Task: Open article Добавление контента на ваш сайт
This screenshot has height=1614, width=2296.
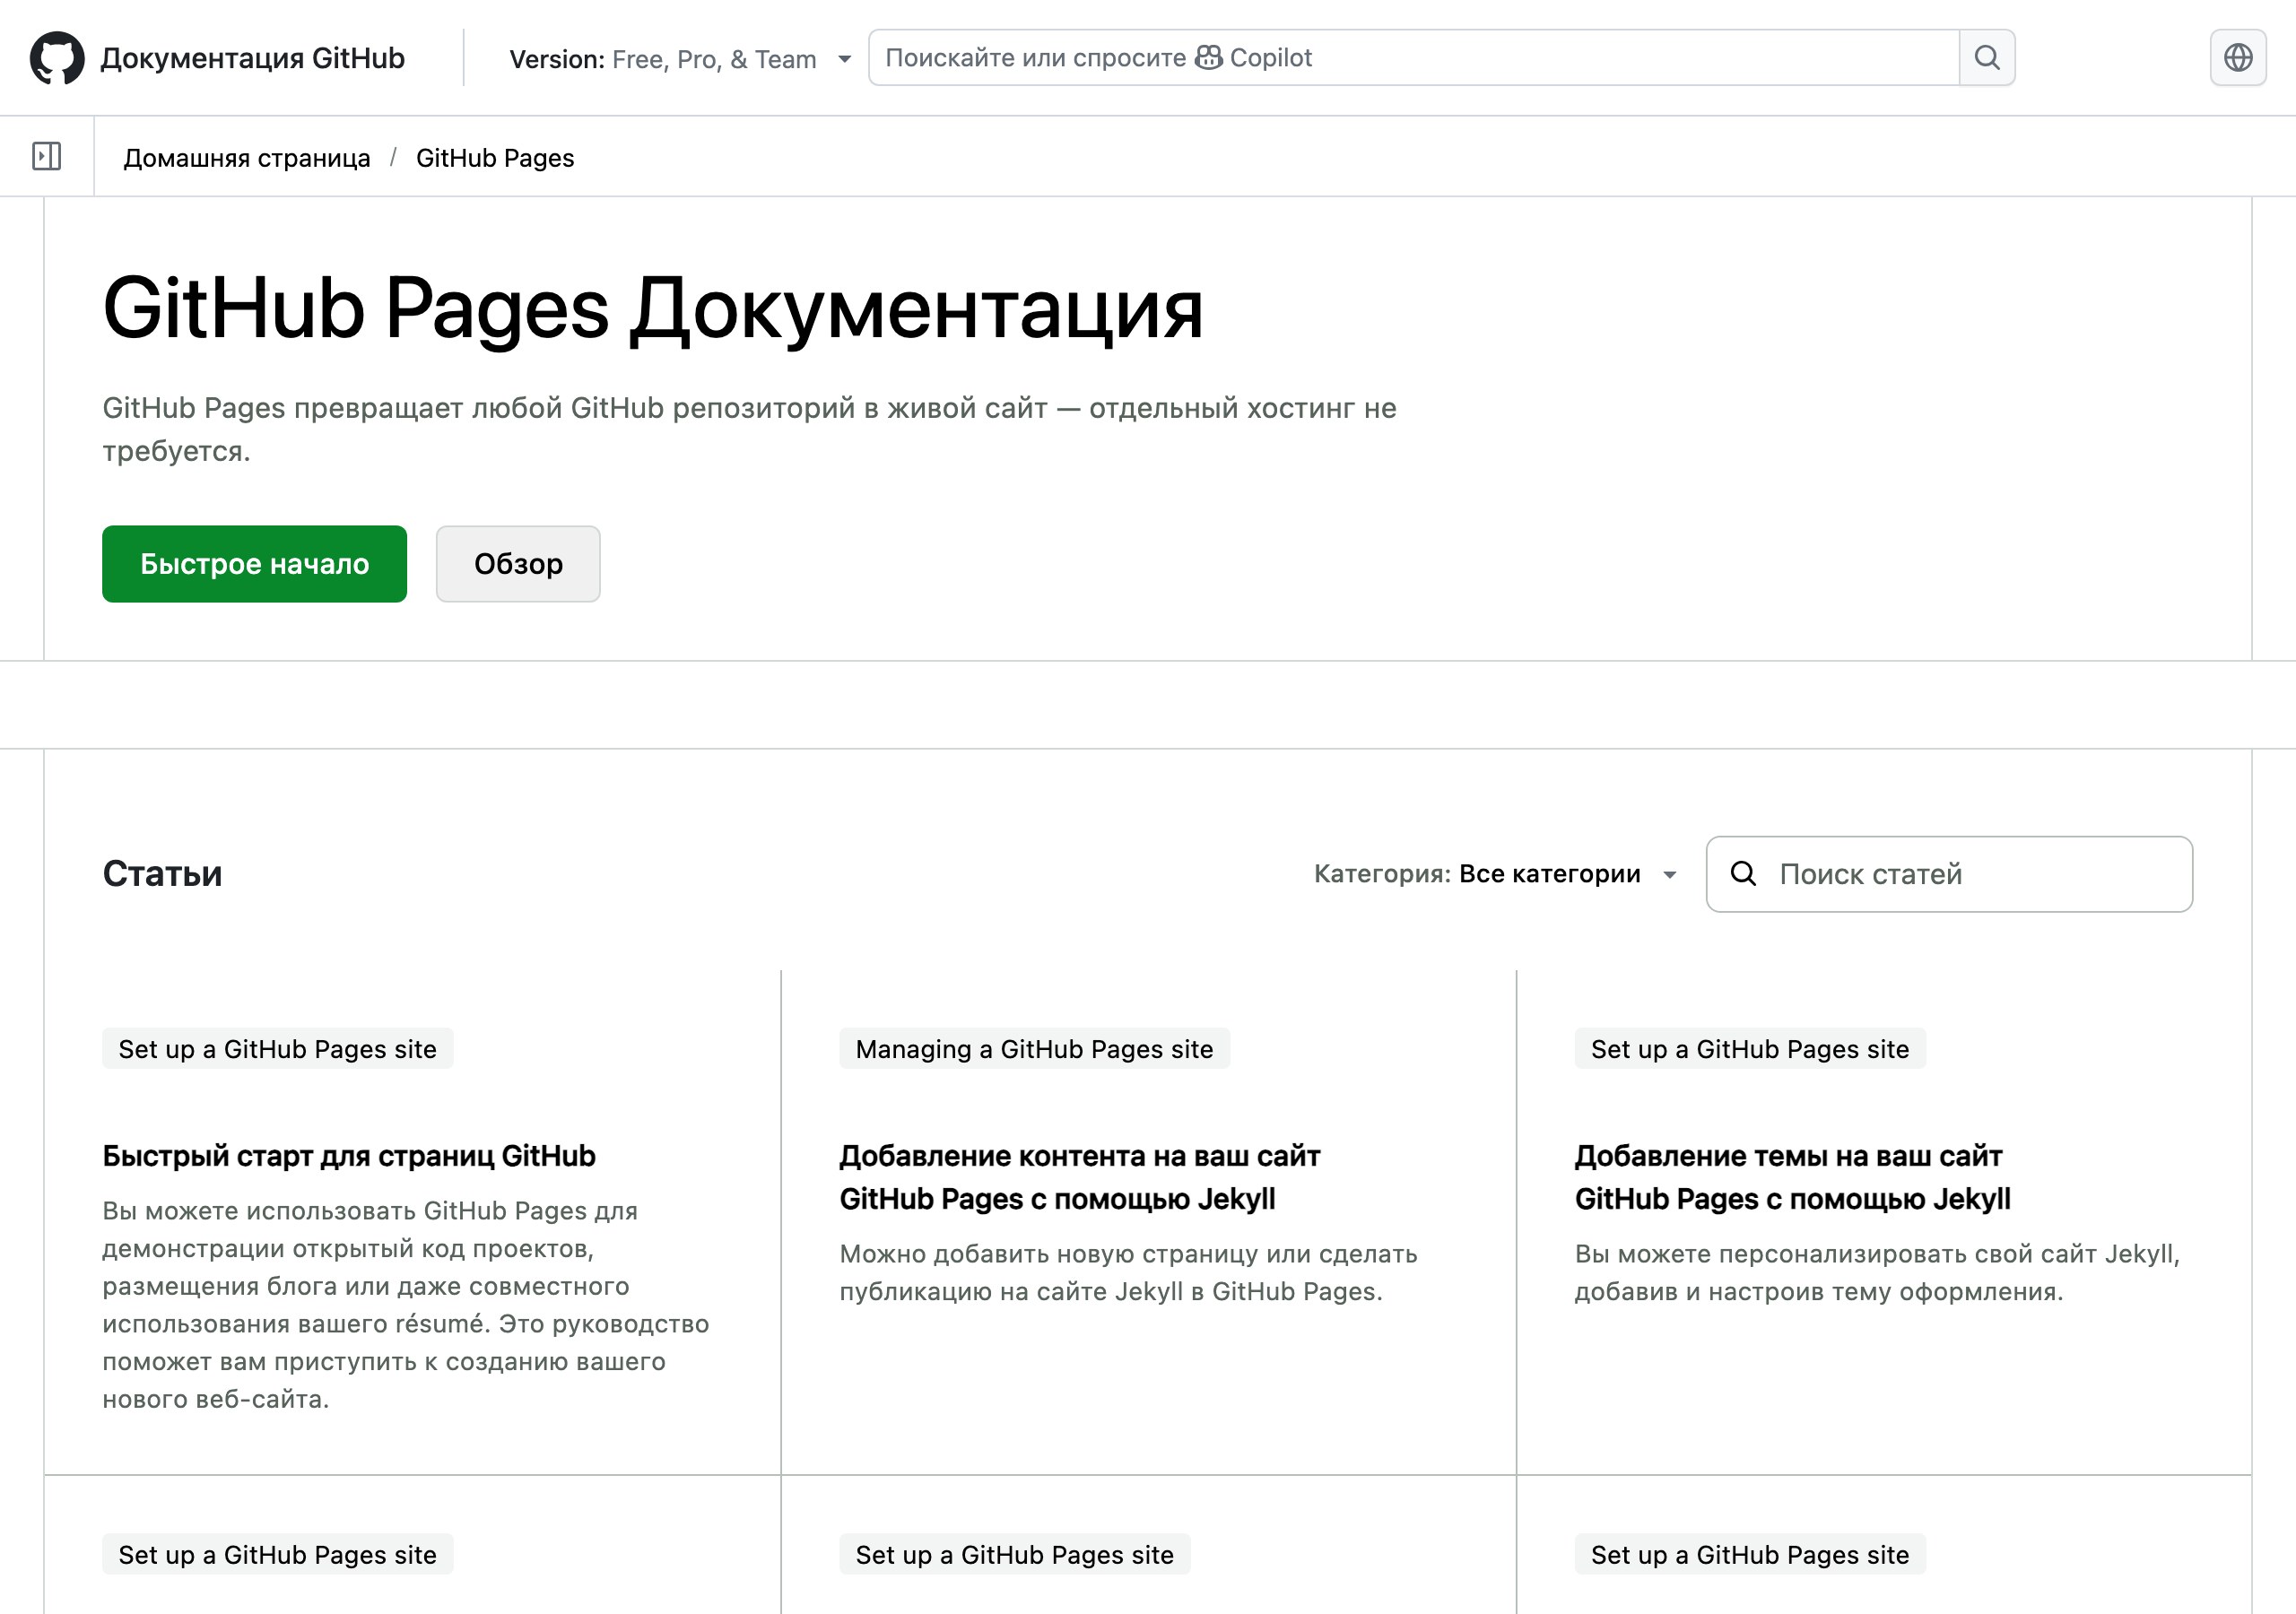Action: (1080, 1178)
